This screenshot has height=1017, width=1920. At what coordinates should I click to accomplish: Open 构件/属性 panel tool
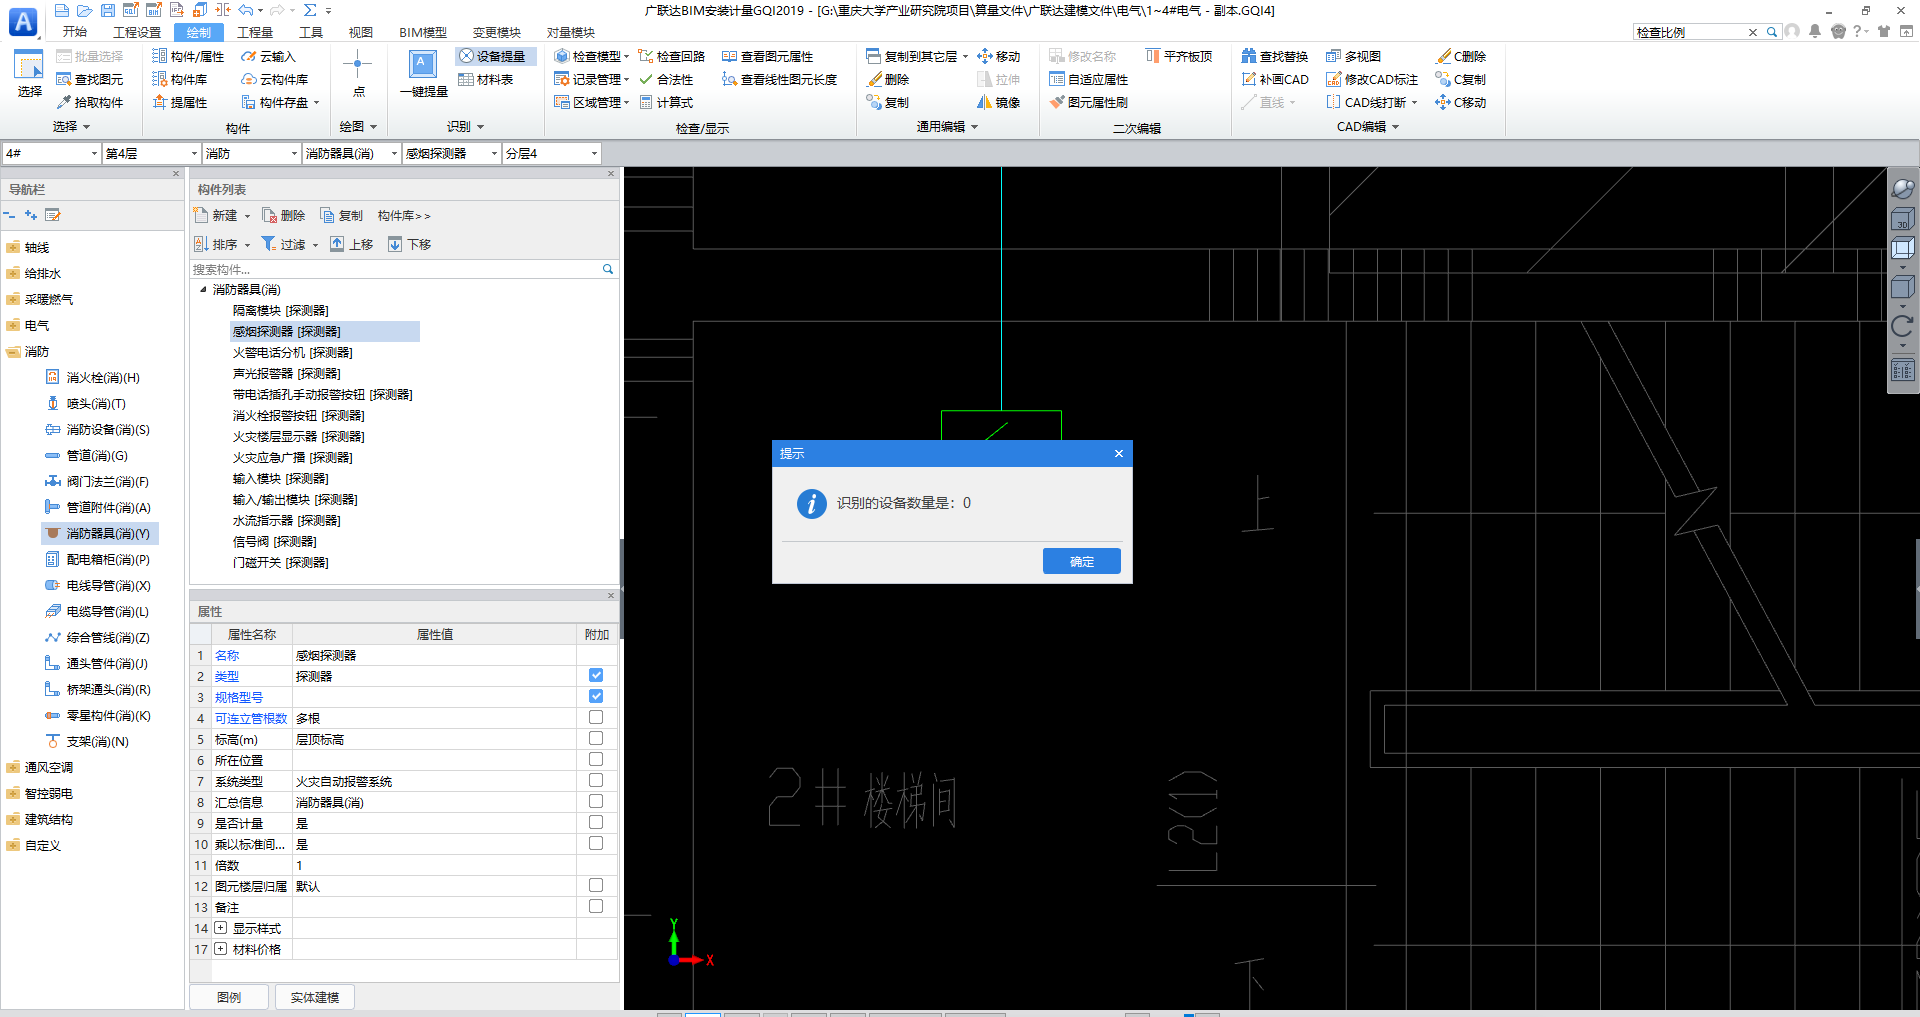point(188,57)
